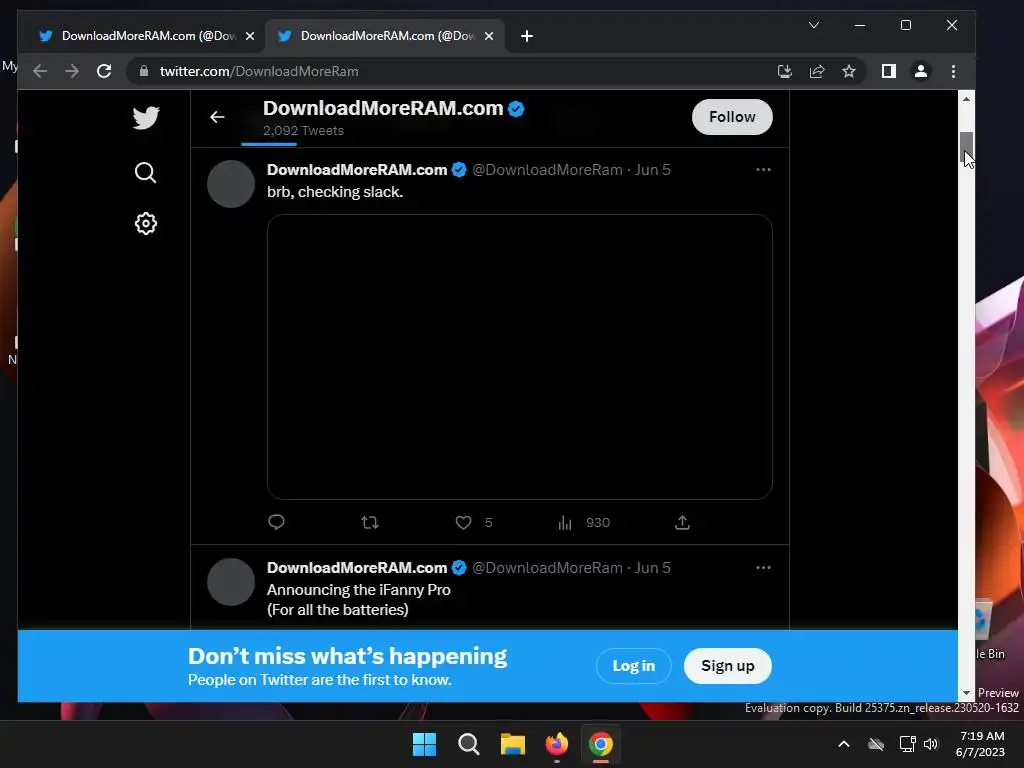Open Settings gear icon in Twitter sidebar
The width and height of the screenshot is (1024, 768).
146,224
